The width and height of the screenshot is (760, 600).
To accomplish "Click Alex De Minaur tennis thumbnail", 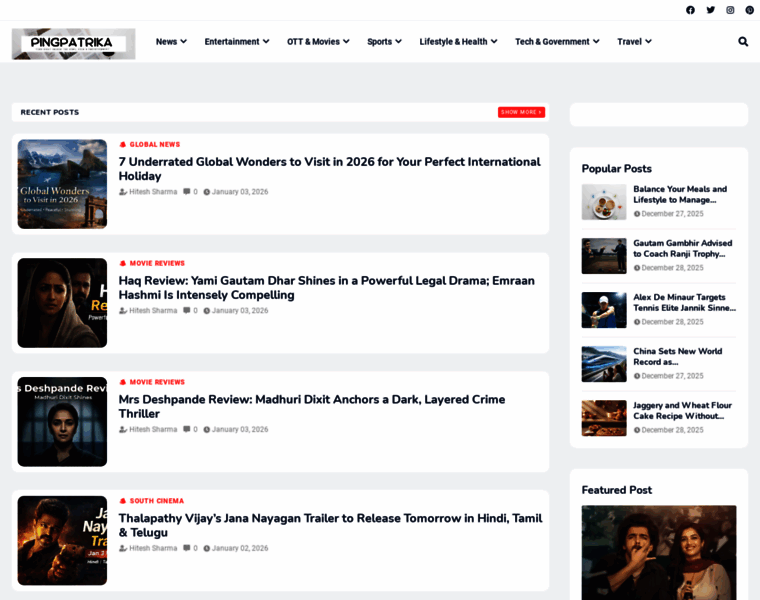I will 604,310.
